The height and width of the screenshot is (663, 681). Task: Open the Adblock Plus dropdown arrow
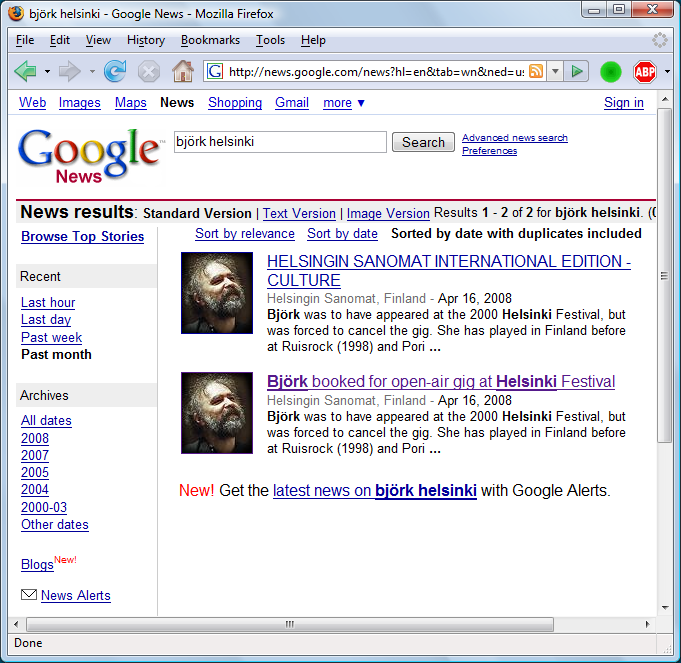pos(667,72)
